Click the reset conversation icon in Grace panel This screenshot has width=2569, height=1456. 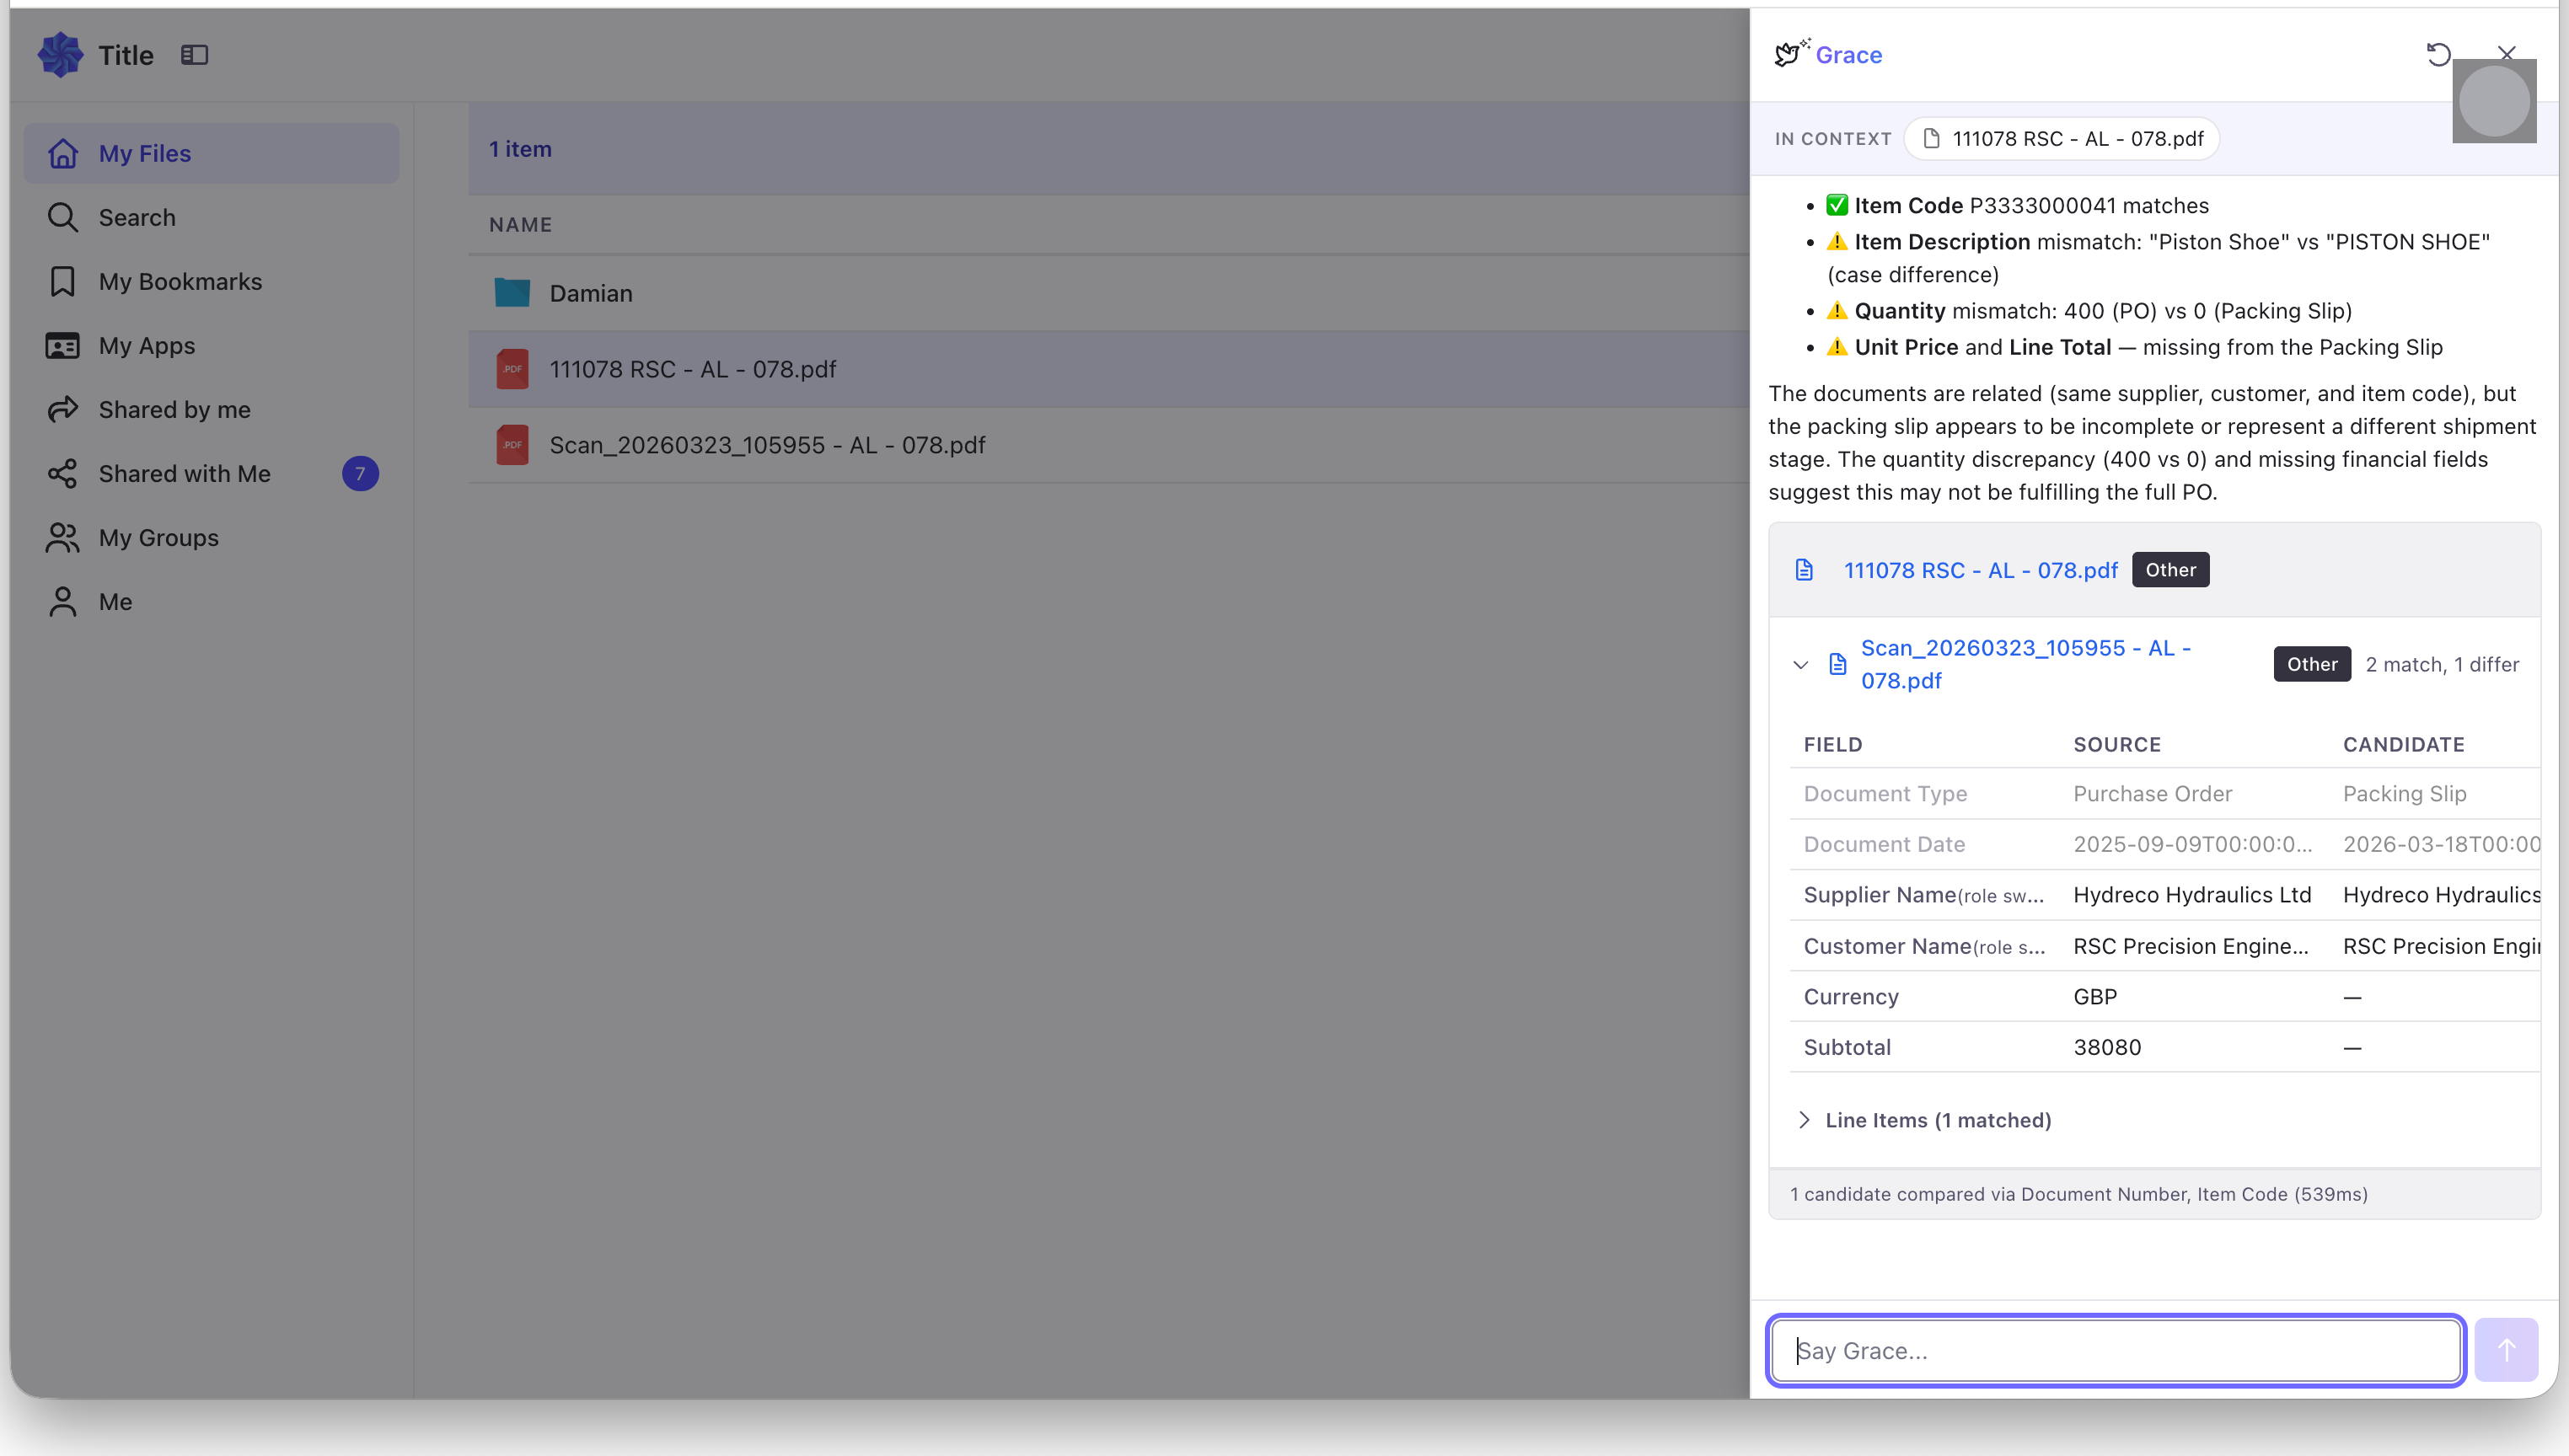2438,54
